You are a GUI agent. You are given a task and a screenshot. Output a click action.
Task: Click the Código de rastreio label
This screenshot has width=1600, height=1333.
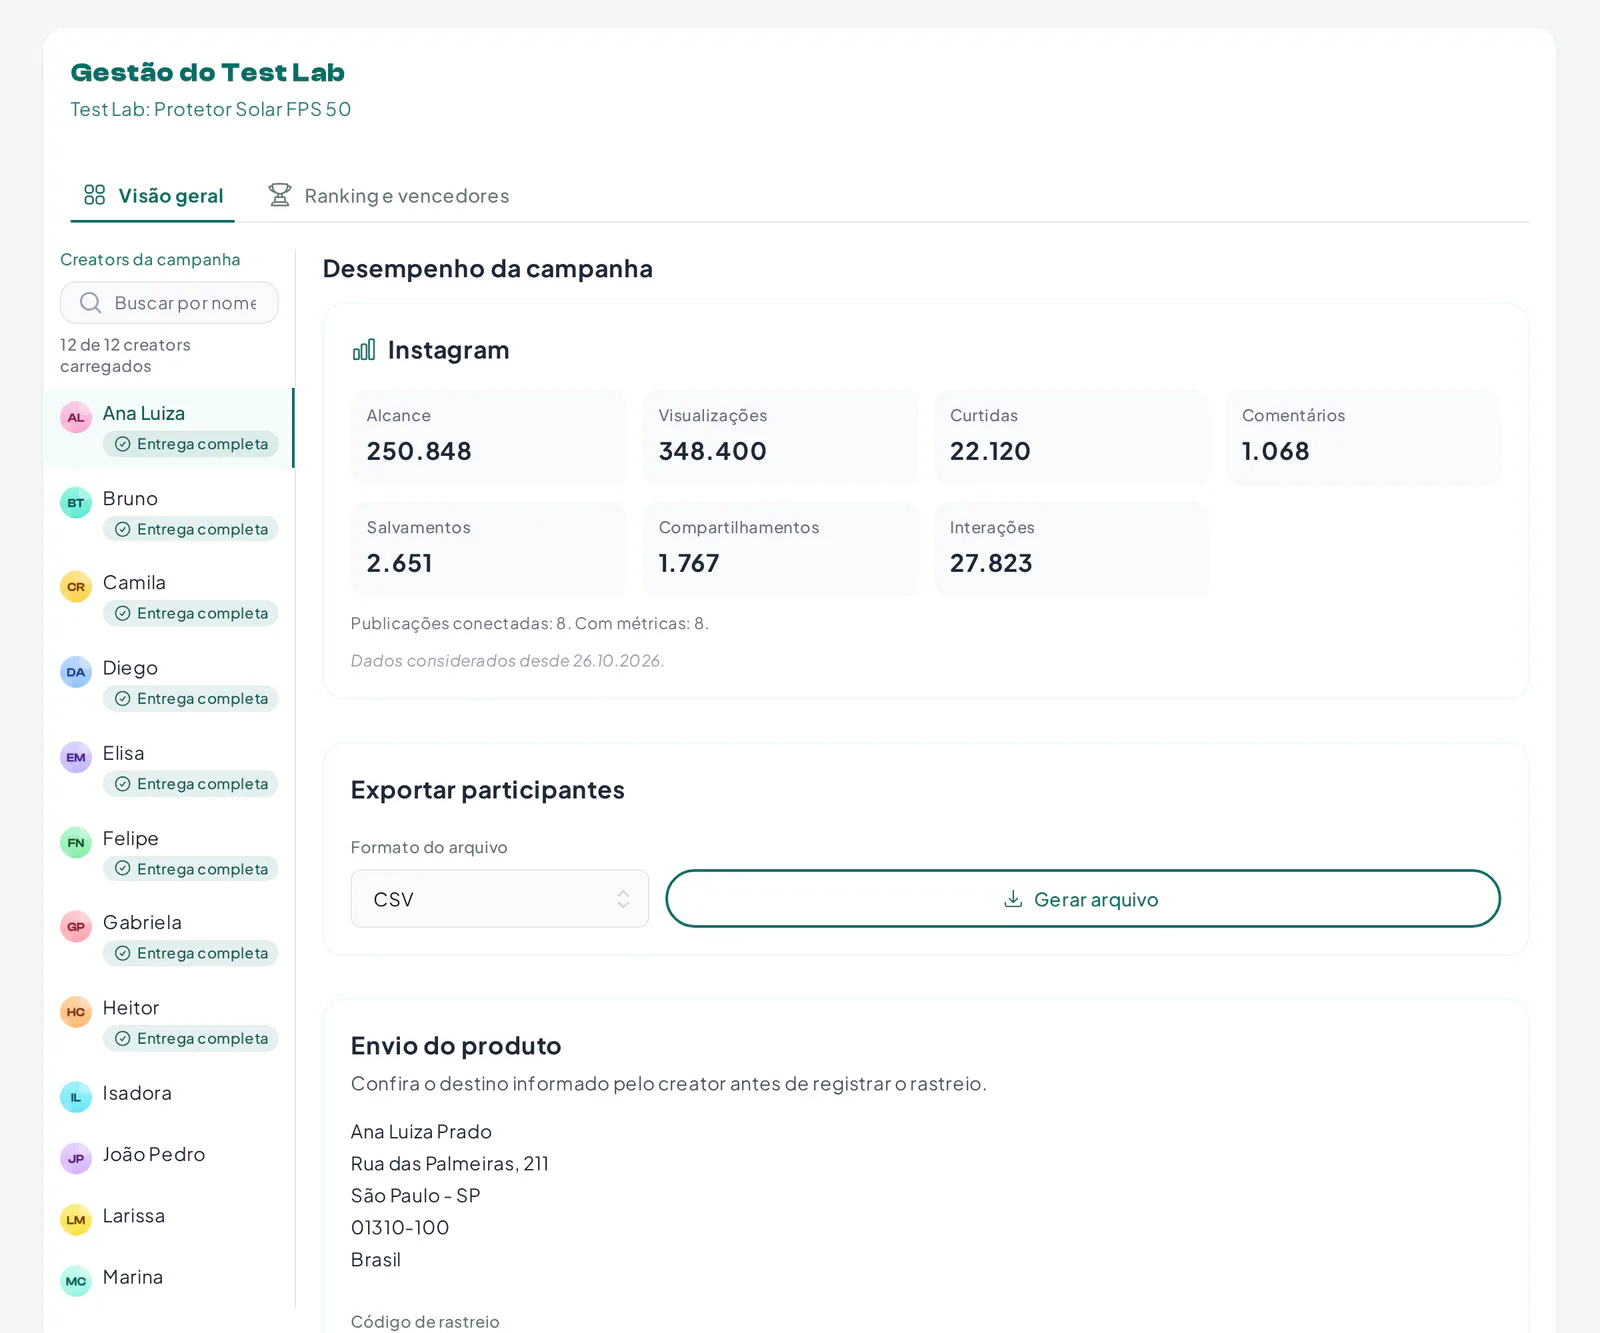click(425, 1322)
